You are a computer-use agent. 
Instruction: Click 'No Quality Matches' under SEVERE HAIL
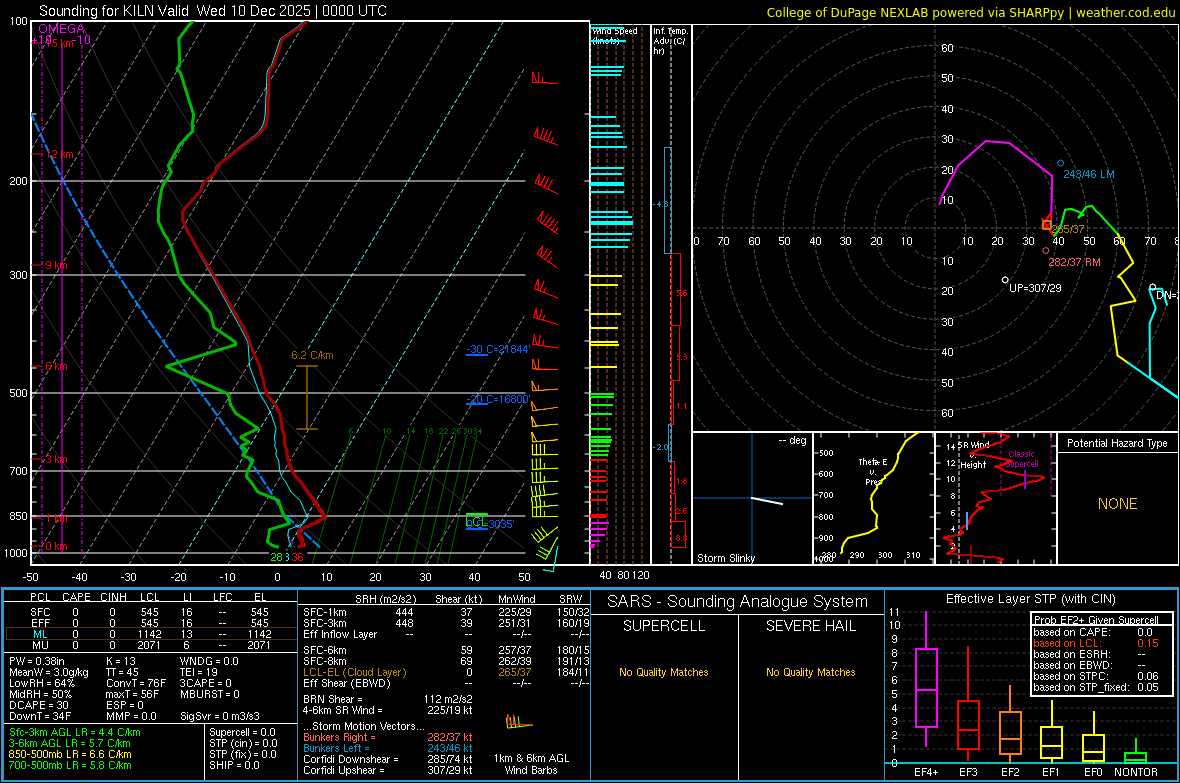coord(810,672)
